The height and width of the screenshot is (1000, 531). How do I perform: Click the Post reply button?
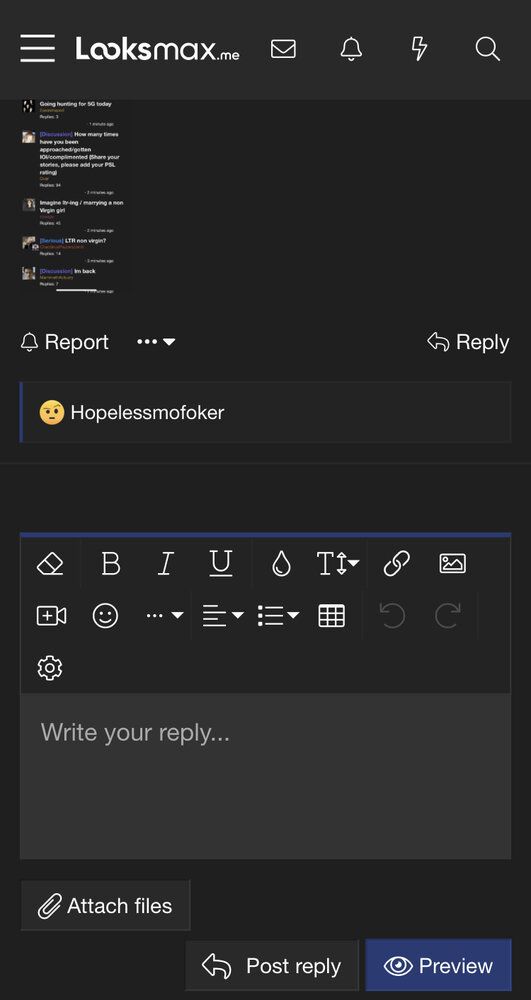[x=272, y=966]
